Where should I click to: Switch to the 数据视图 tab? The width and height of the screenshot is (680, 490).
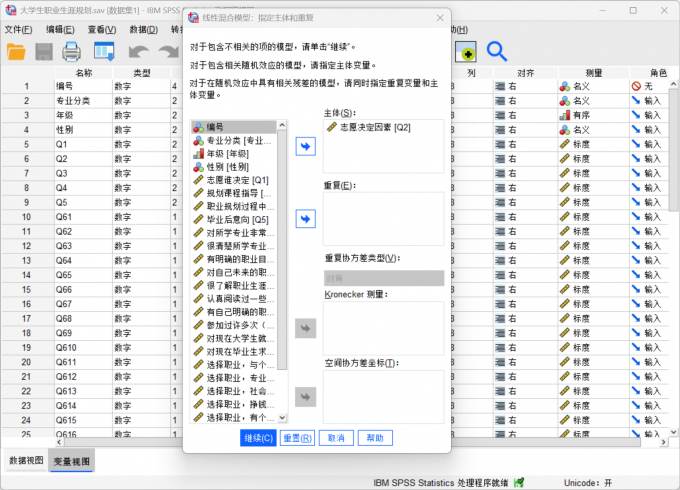point(26,461)
